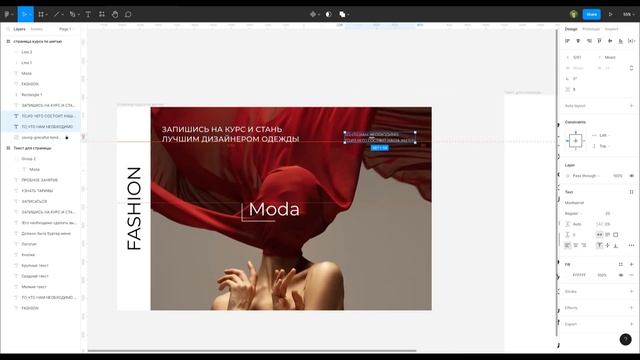Toggle constrain proportions link icon
The image size is (640, 360).
point(631,68)
